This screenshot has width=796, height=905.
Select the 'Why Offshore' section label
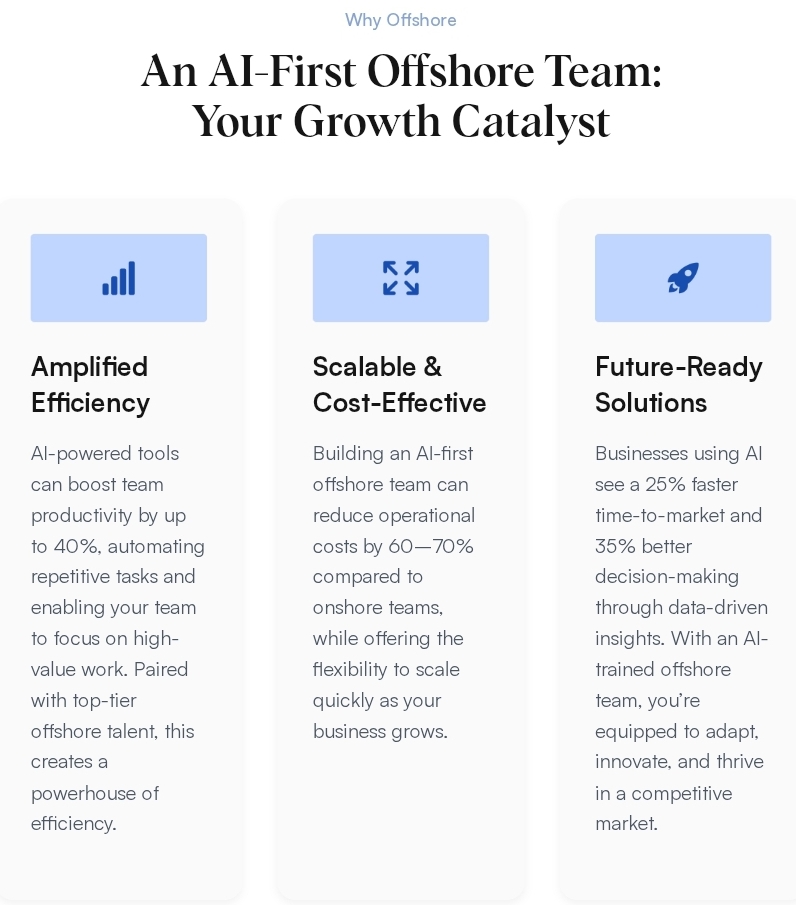(400, 20)
